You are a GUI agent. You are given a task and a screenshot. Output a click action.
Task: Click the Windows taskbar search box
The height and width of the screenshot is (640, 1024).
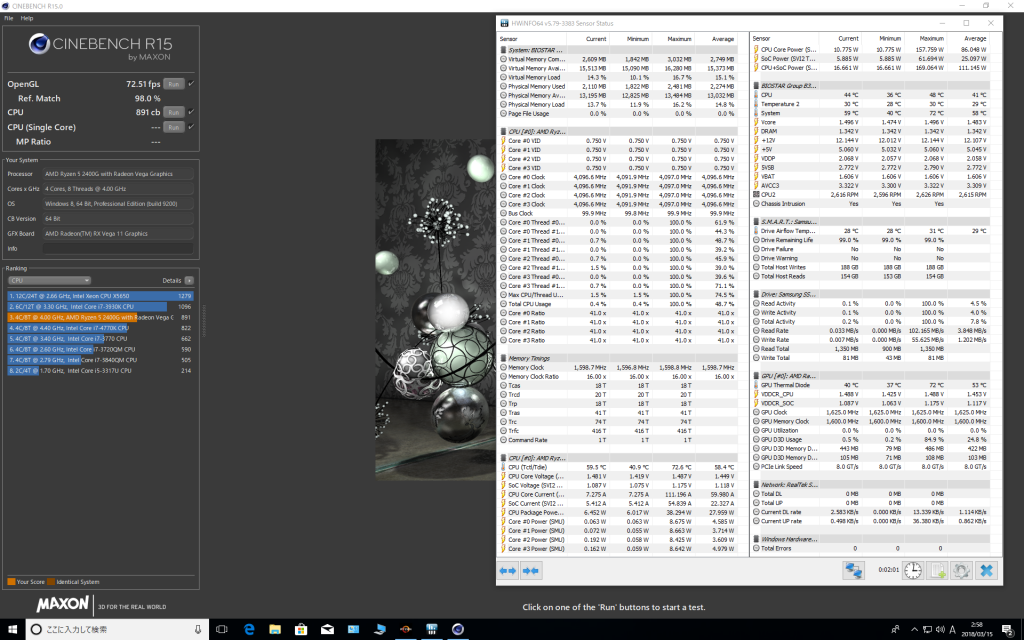coord(117,630)
